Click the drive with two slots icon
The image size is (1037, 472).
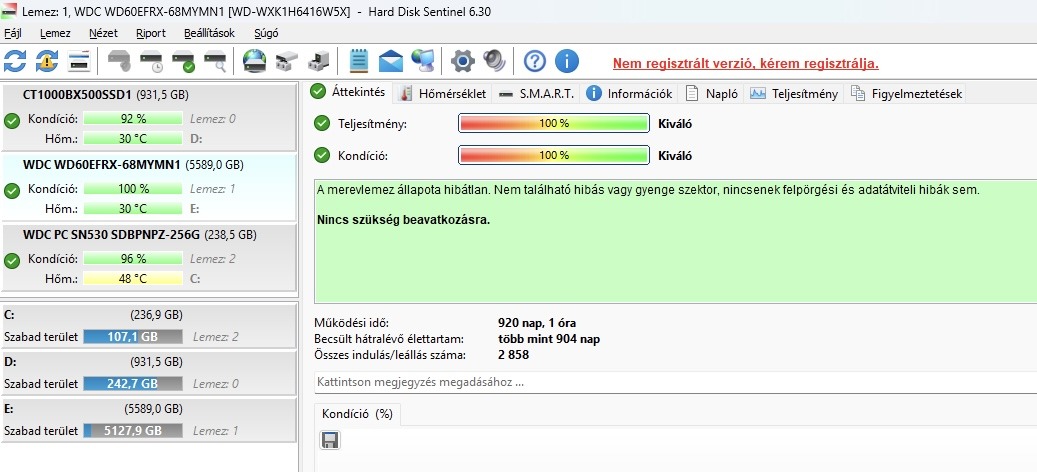coord(287,61)
